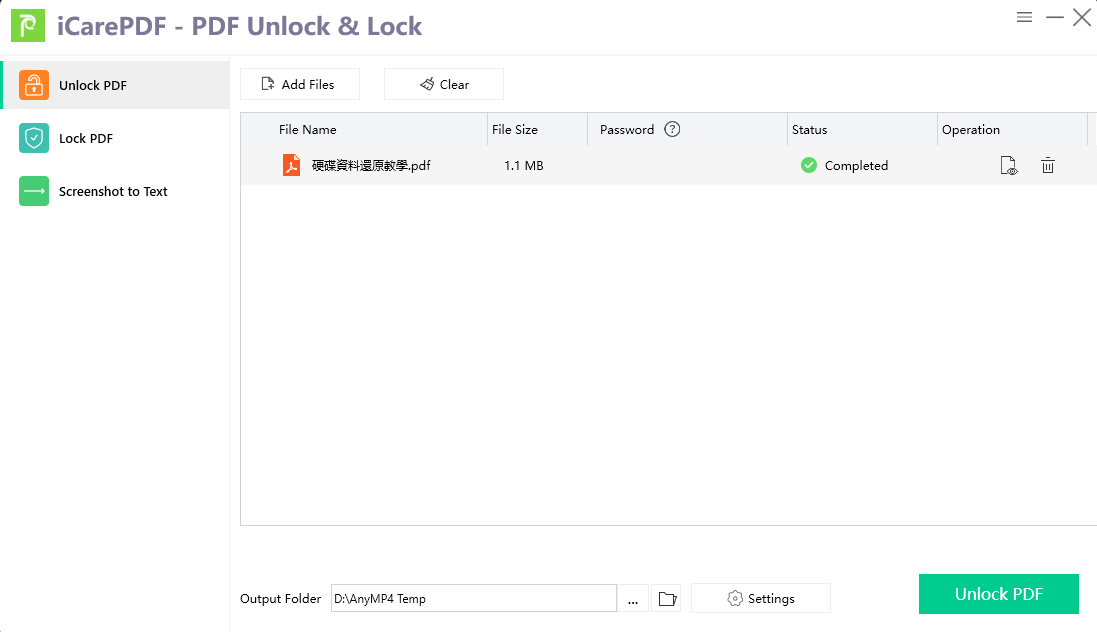1097x632 pixels.
Task: Click the File Name column header
Action: (x=308, y=130)
